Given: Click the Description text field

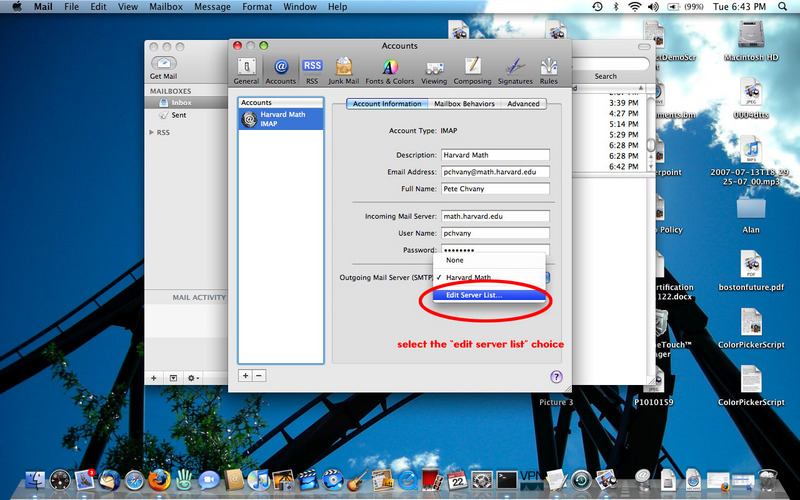Looking at the screenshot, I should (x=495, y=155).
